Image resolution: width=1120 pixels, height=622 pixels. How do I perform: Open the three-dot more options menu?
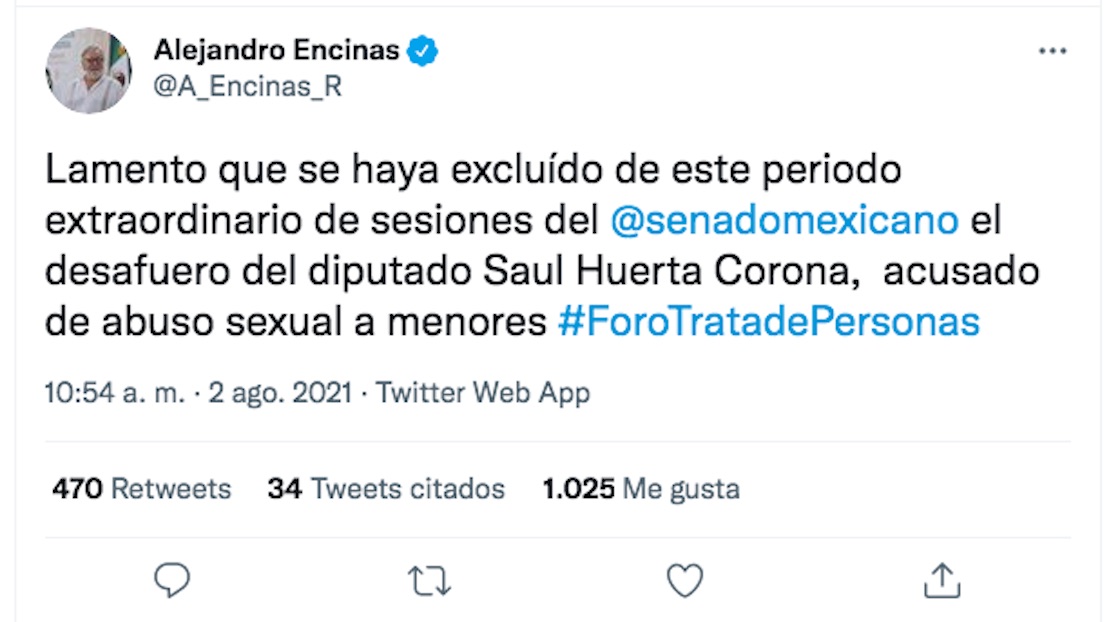(1052, 51)
